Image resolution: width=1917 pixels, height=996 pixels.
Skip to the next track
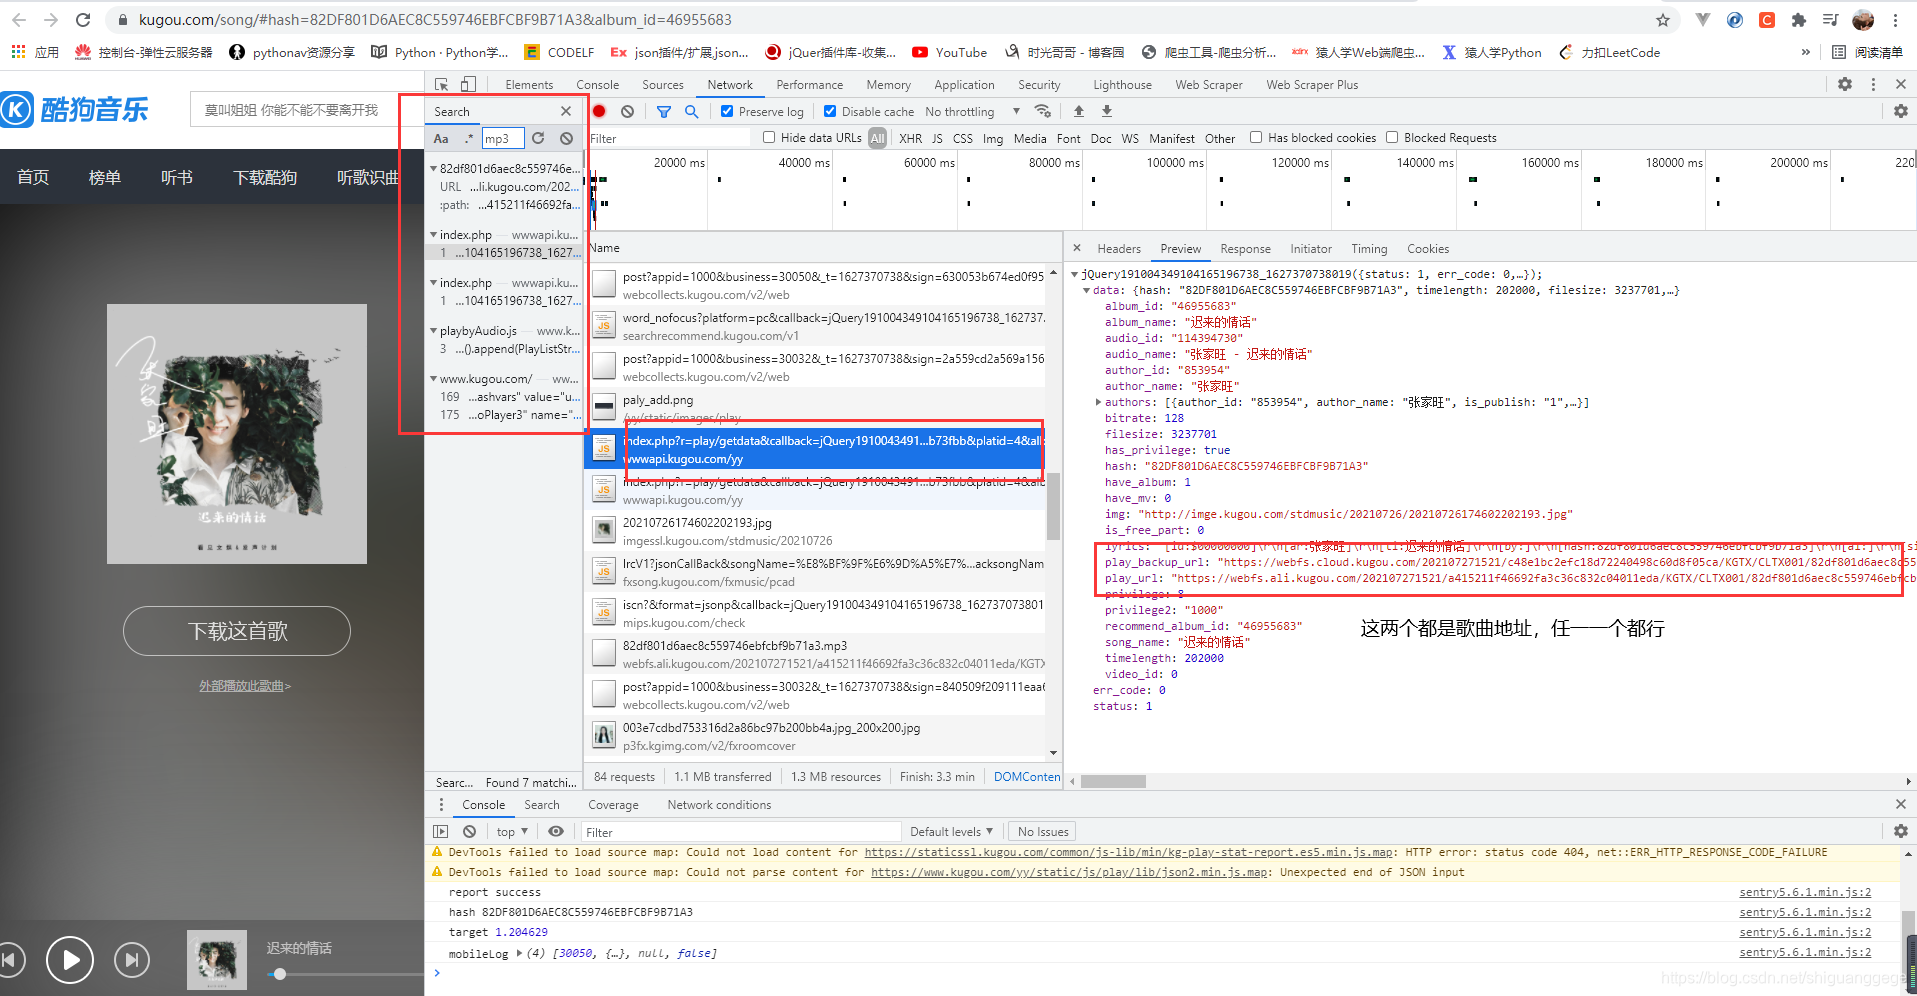coord(132,960)
